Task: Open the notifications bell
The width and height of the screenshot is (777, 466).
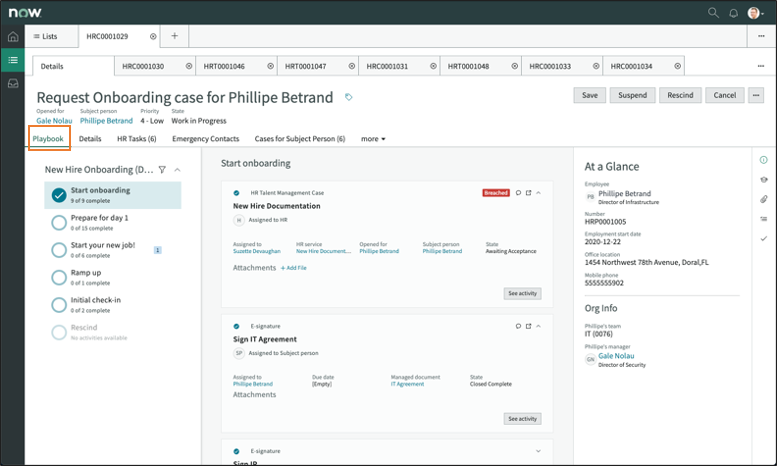Action: 733,13
